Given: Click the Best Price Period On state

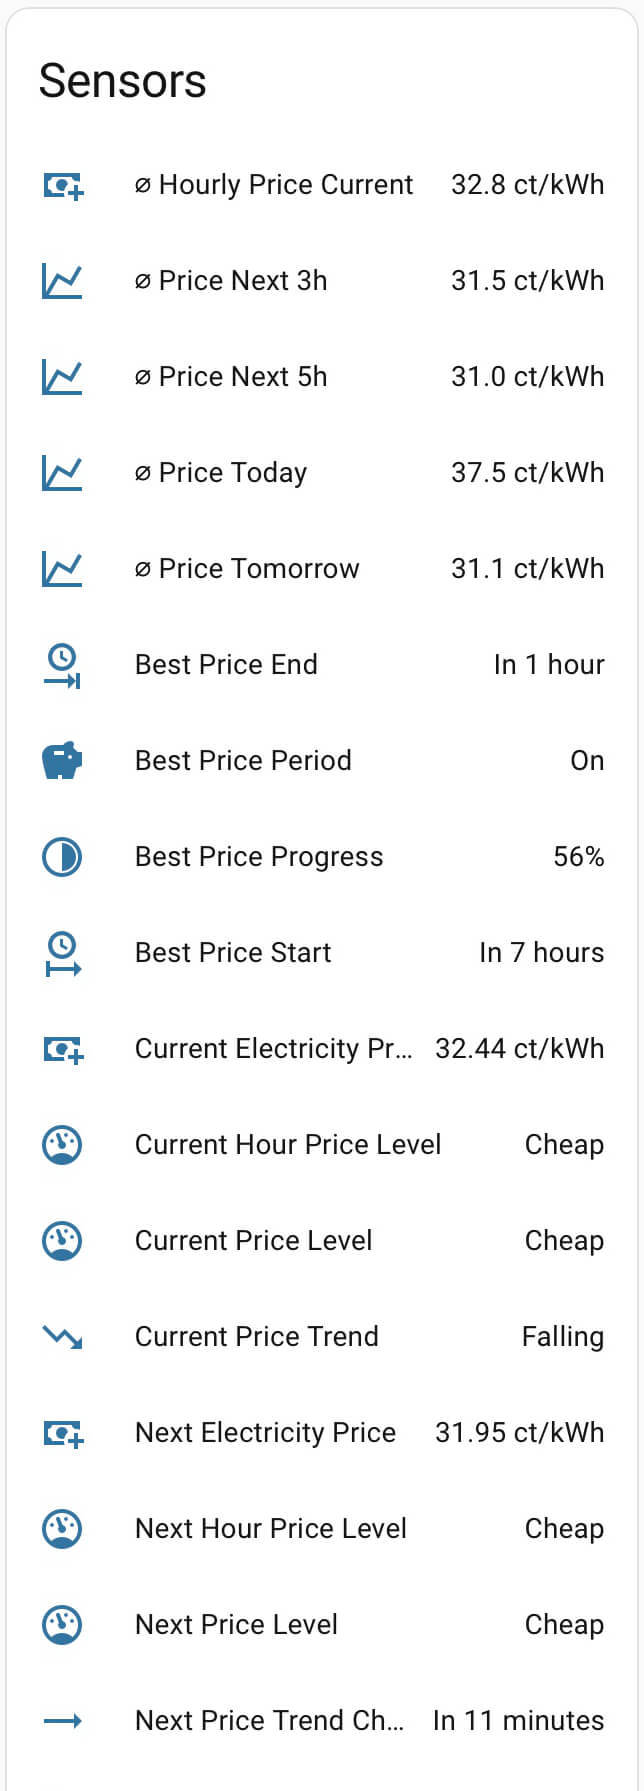Looking at the screenshot, I should (x=587, y=761).
